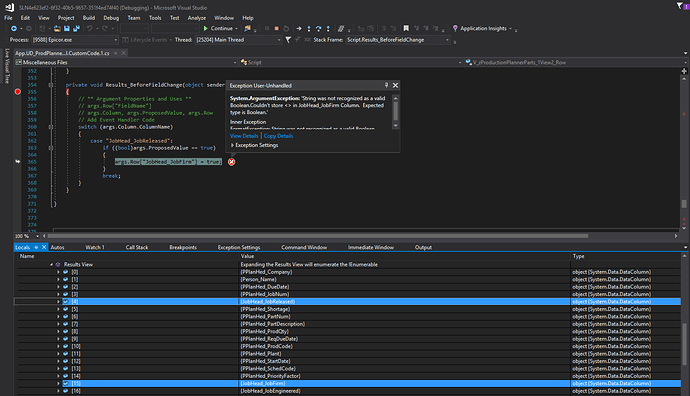Image resolution: width=690 pixels, height=396 pixels.
Task: Click the Undo icon
Action: tap(89, 29)
